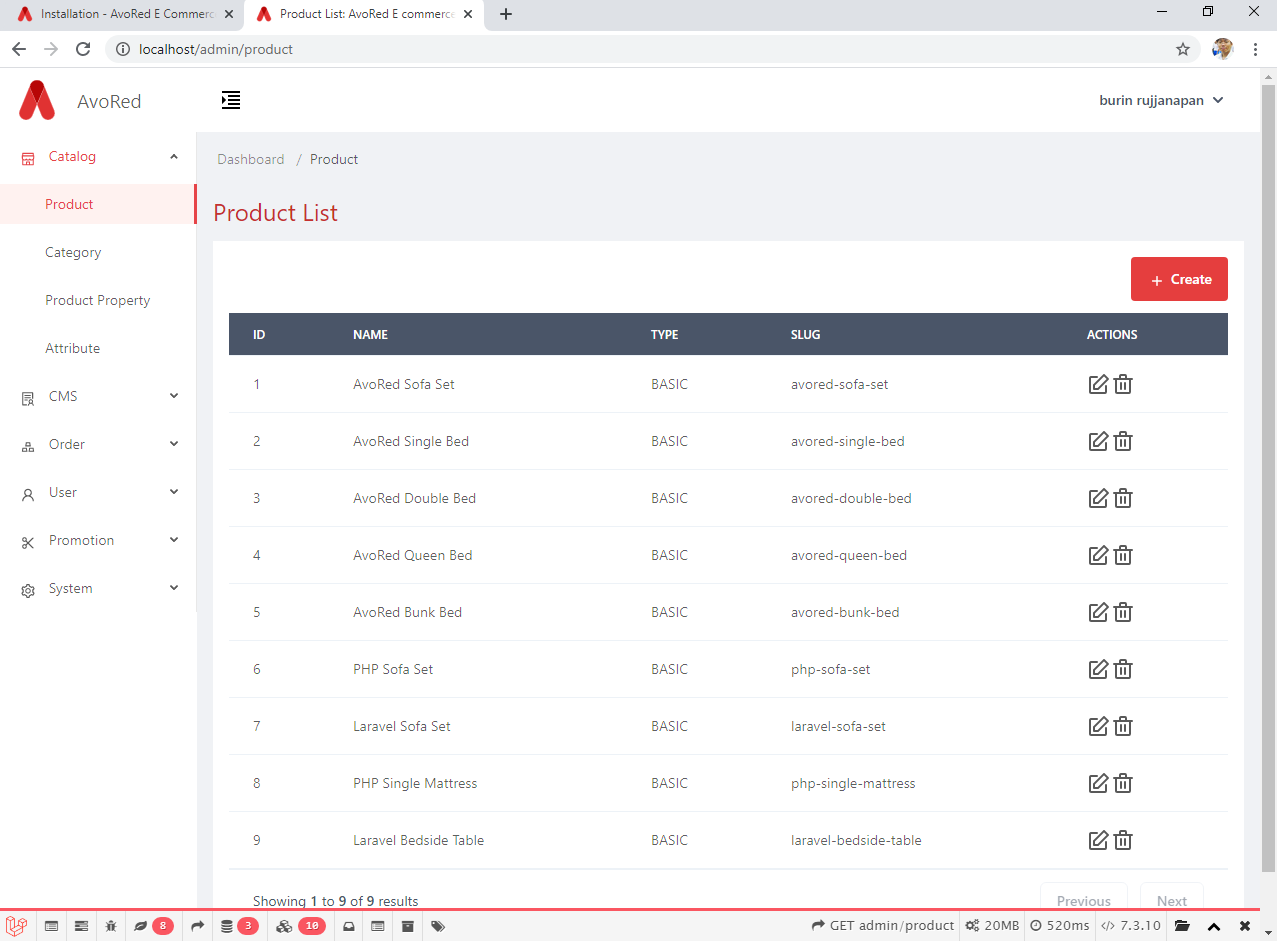The image size is (1277, 941).
Task: Open the burin rujjanapan user dropdown
Action: (x=1160, y=100)
